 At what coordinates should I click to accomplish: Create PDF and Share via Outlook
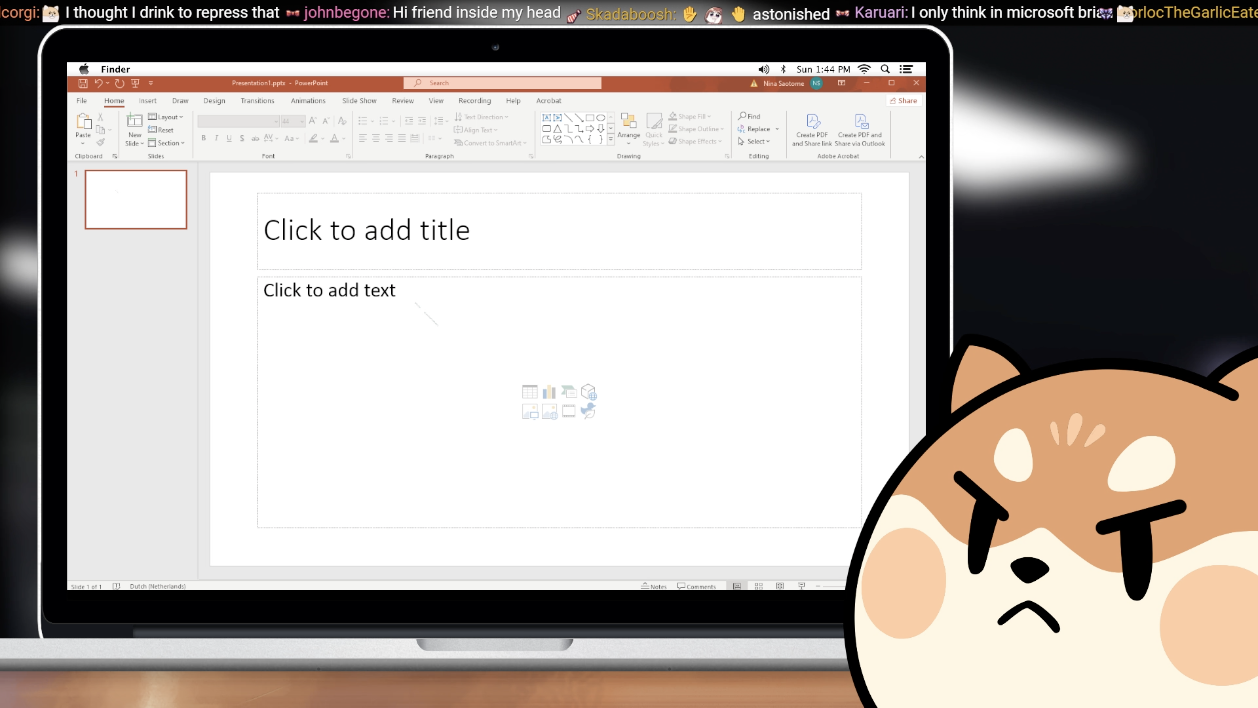(x=860, y=131)
